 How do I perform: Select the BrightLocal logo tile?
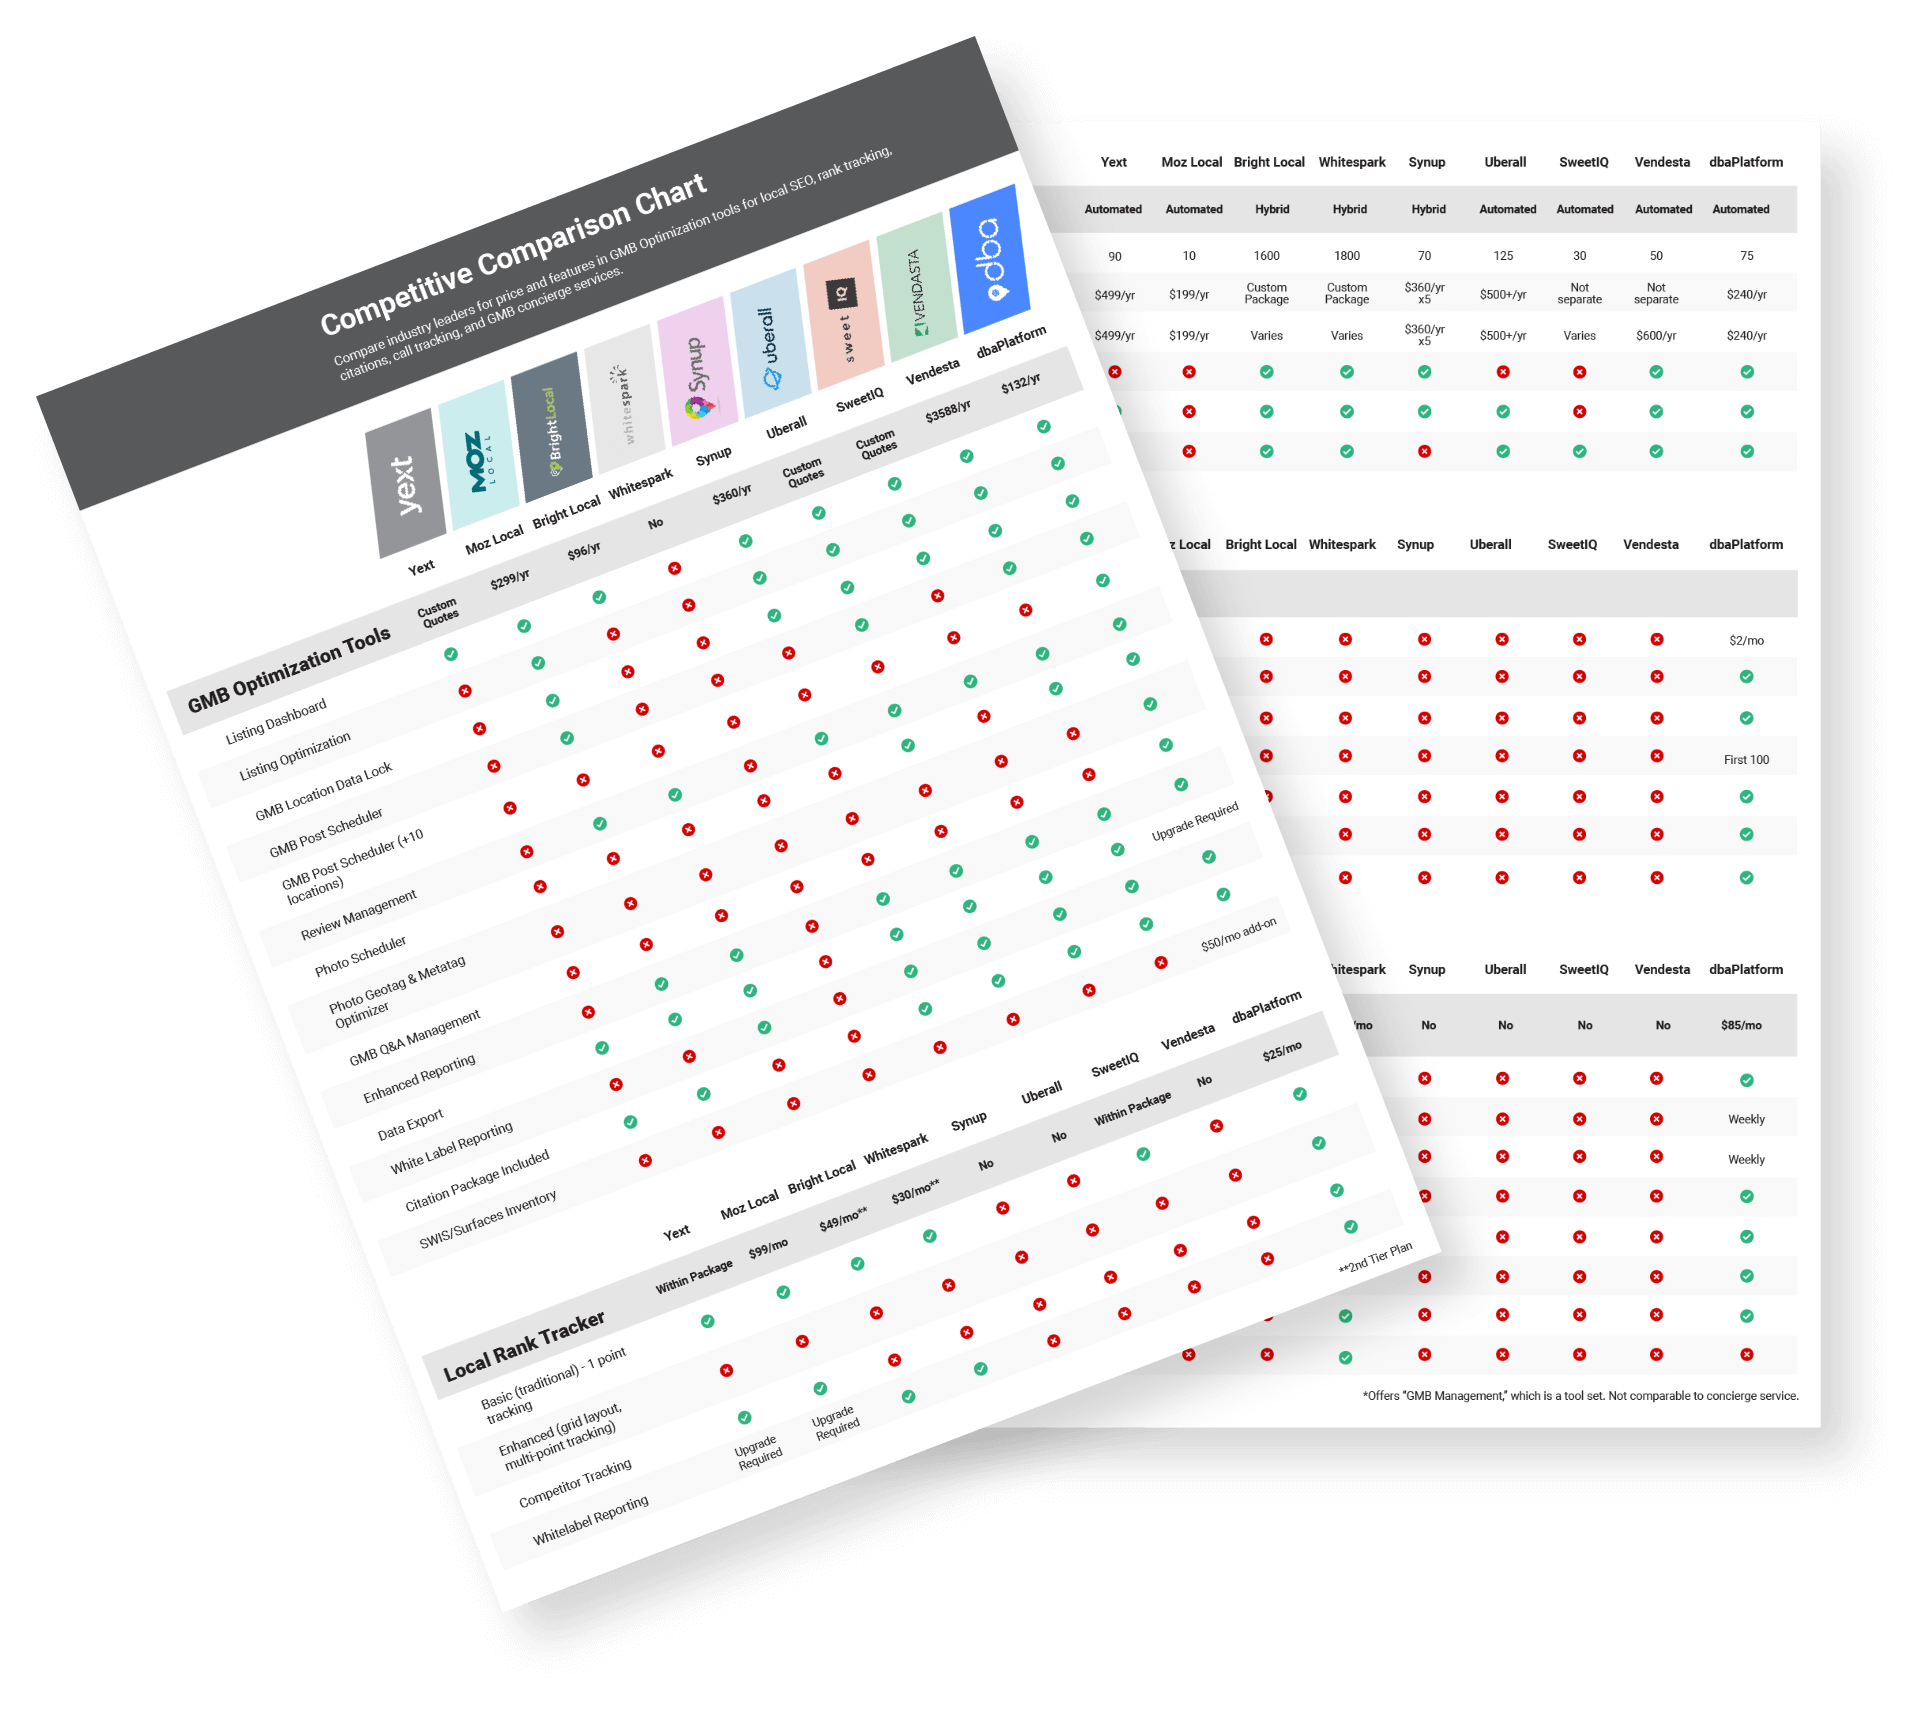coord(552,427)
